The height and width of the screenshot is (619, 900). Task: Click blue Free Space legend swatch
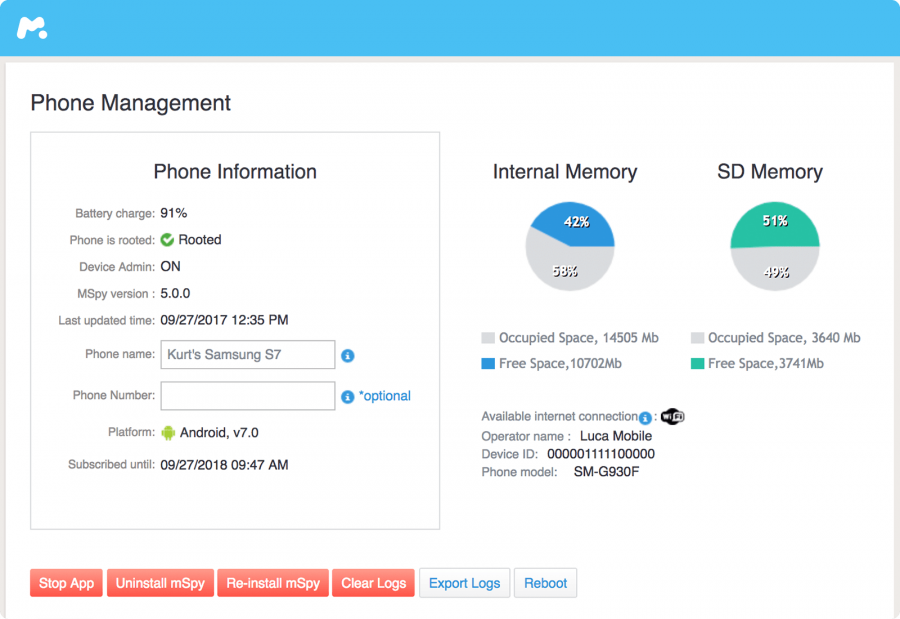coord(488,364)
